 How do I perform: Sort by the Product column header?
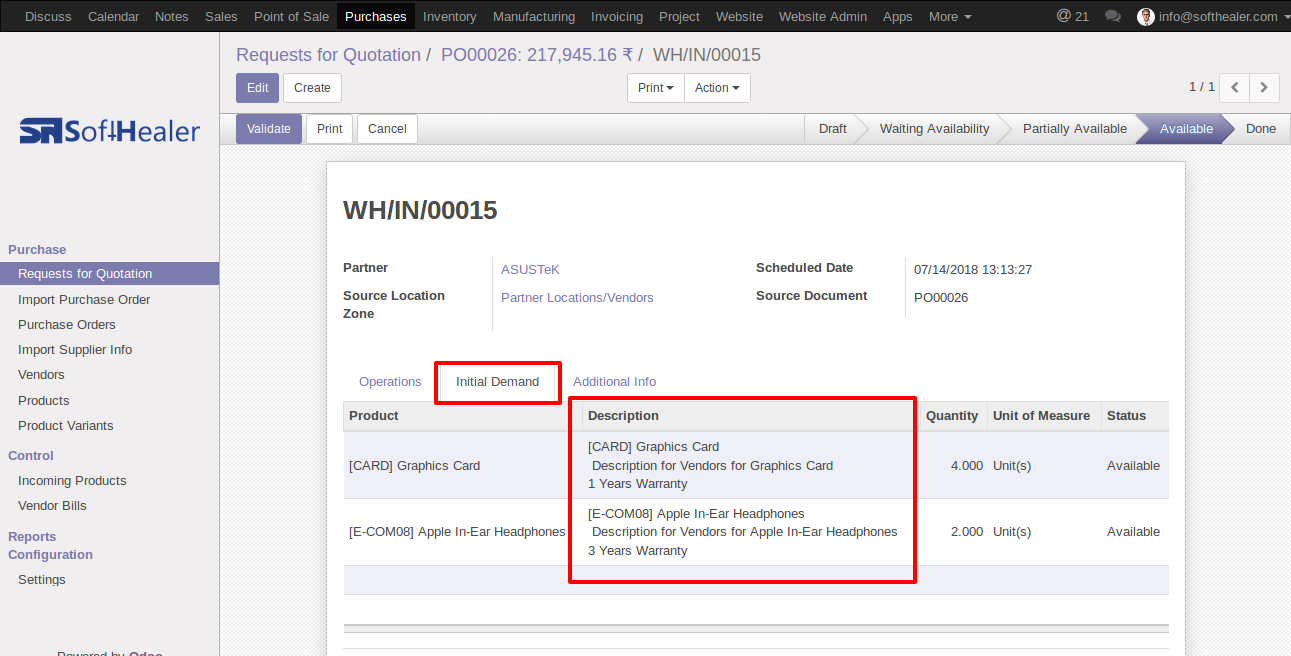click(x=463, y=416)
